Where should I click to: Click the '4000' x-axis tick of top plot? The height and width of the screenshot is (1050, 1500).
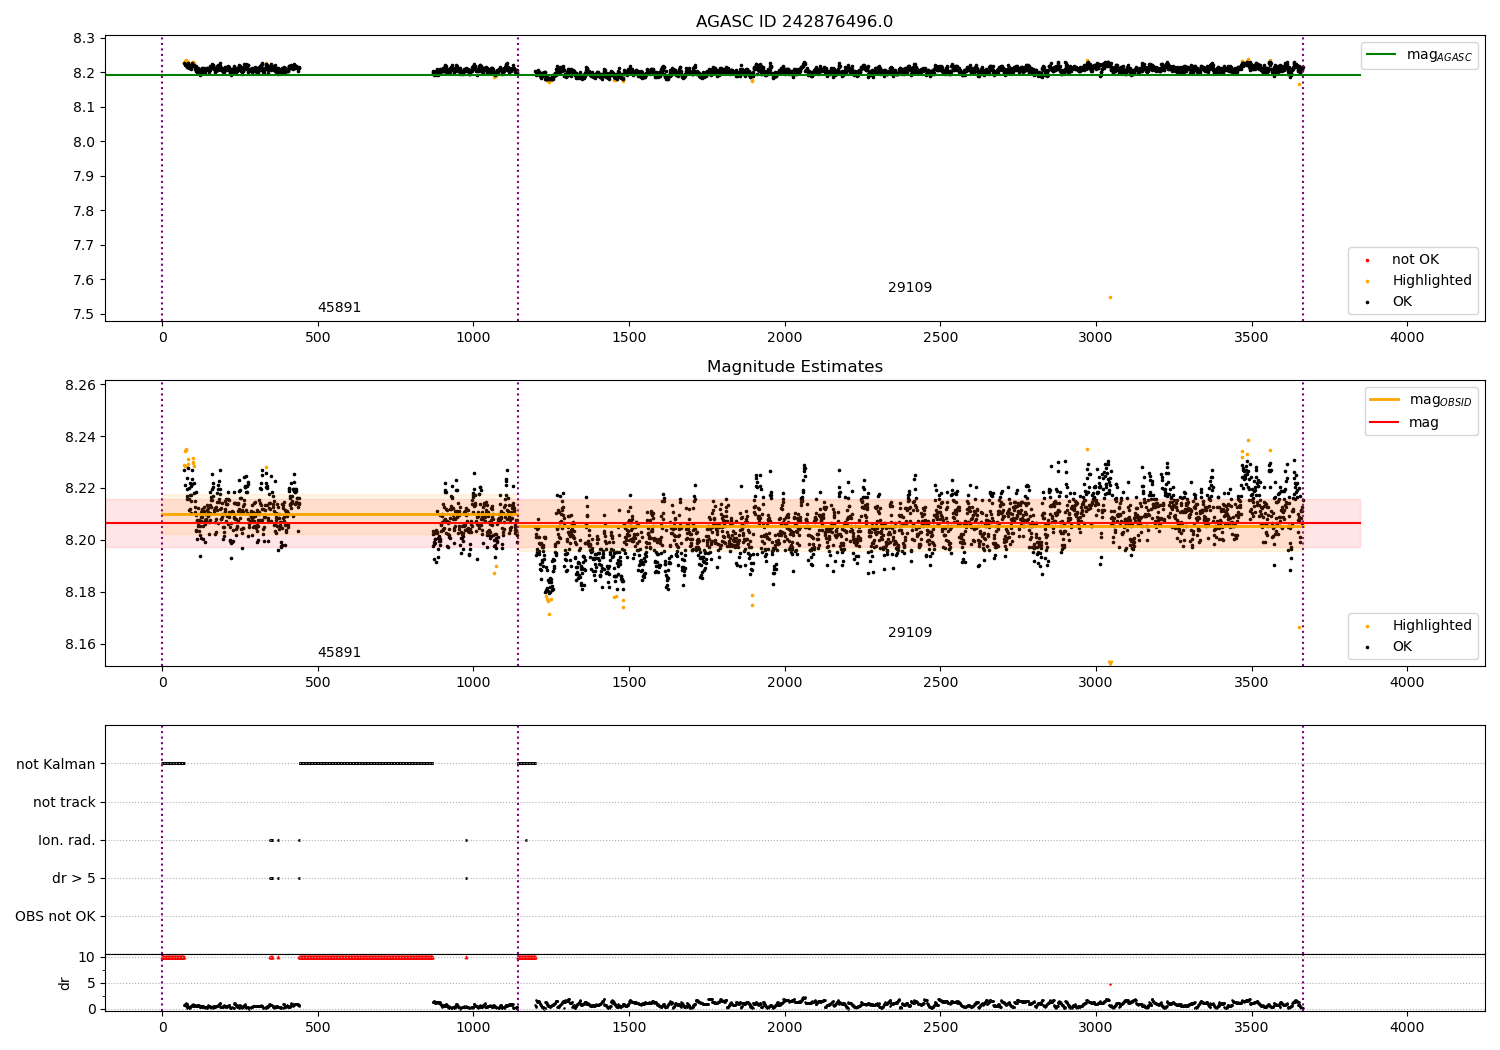(1407, 338)
